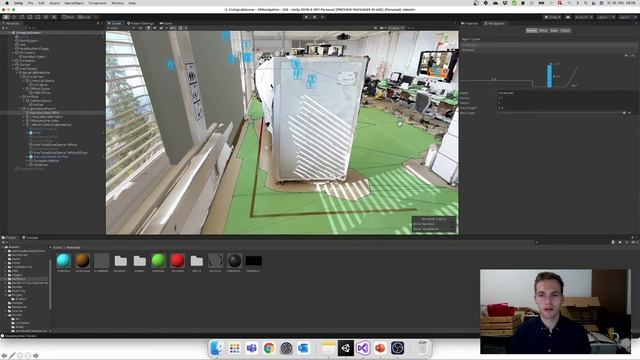Screen dimensions: 640x360
Task: Collapse the LivingLabScene root in Hierarchy
Action: pyautogui.click(x=11, y=33)
